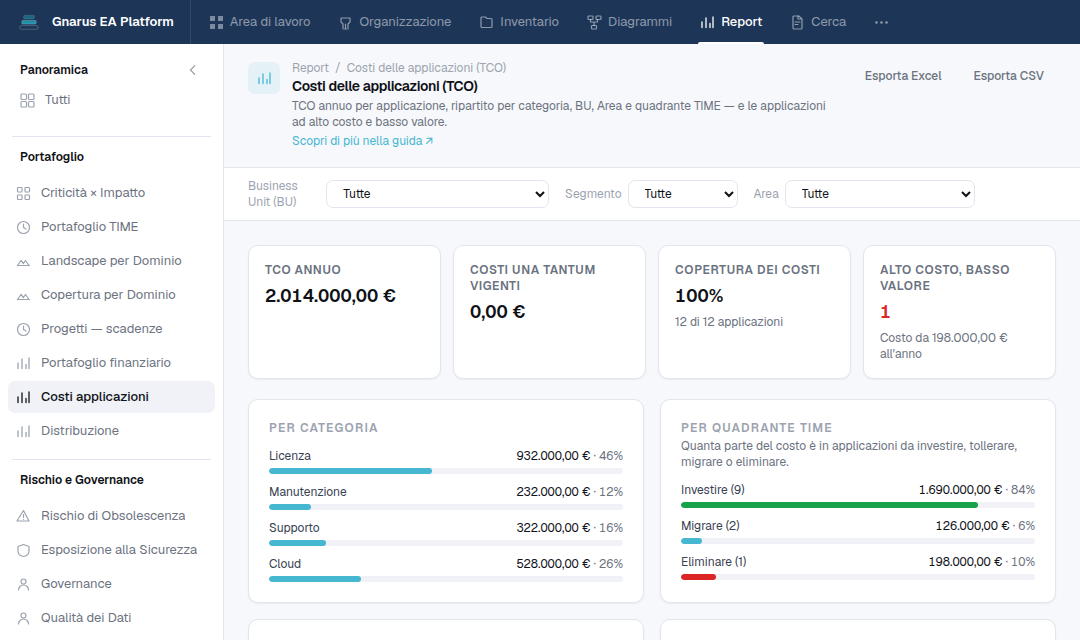Click the Portafoglio finanziario chart icon
The image size is (1080, 640).
23,363
